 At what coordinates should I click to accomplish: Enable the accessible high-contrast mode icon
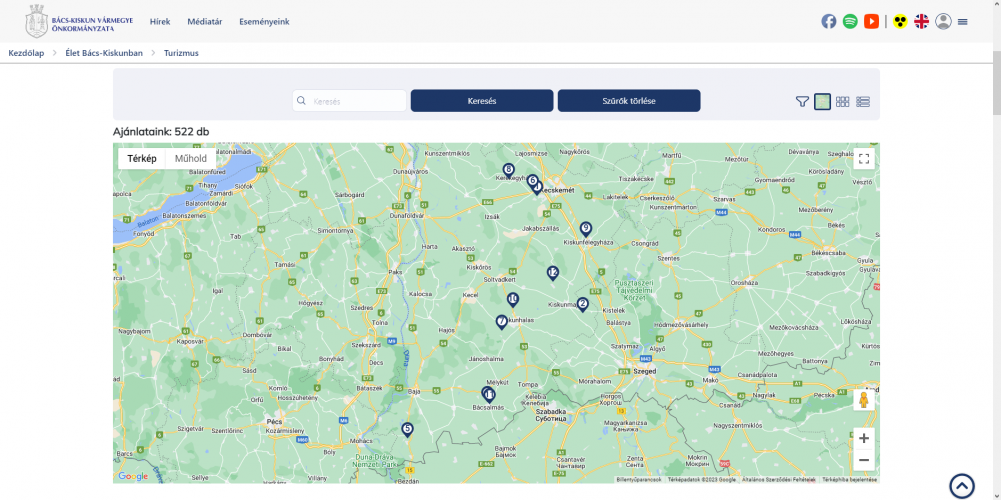tap(900, 22)
